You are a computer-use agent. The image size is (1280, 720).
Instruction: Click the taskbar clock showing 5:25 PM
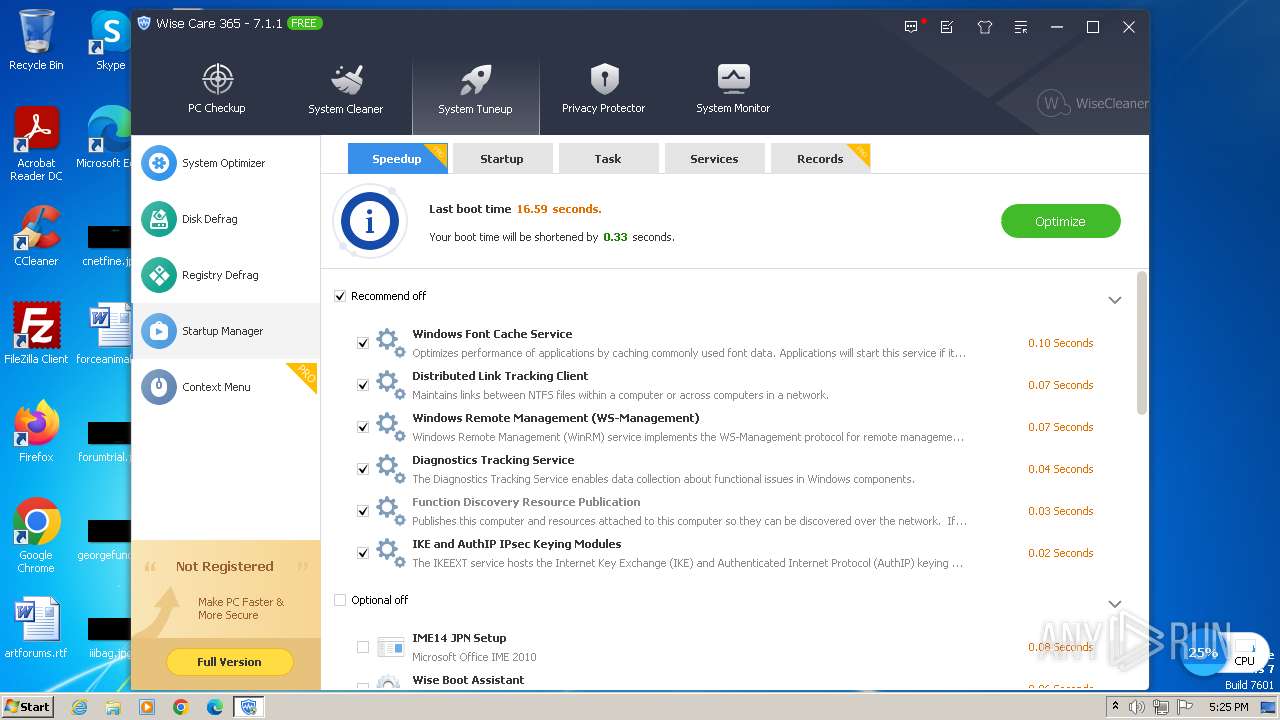click(1228, 707)
